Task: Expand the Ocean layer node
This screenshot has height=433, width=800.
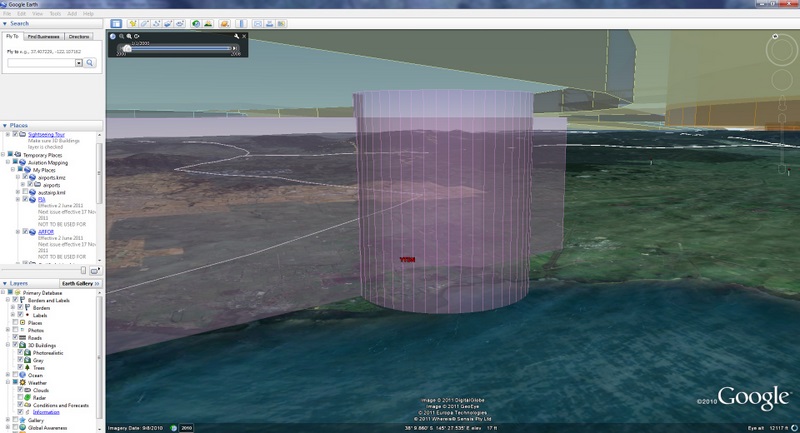Action: [8, 375]
